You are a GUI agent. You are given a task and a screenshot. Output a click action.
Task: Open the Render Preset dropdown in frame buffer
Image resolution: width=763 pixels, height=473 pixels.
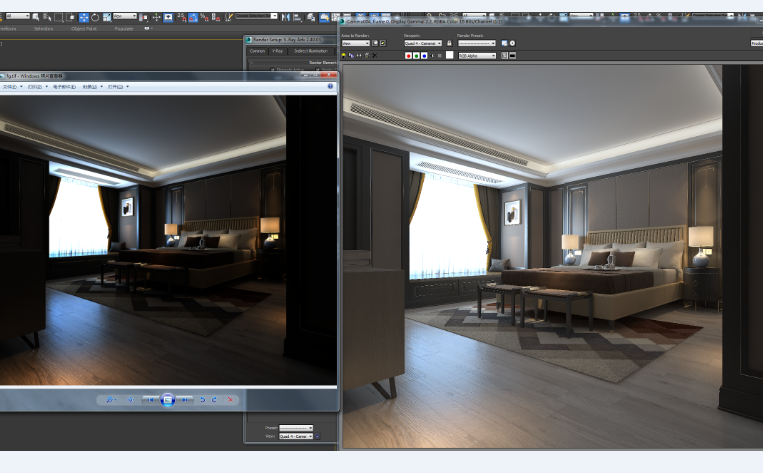(x=477, y=43)
